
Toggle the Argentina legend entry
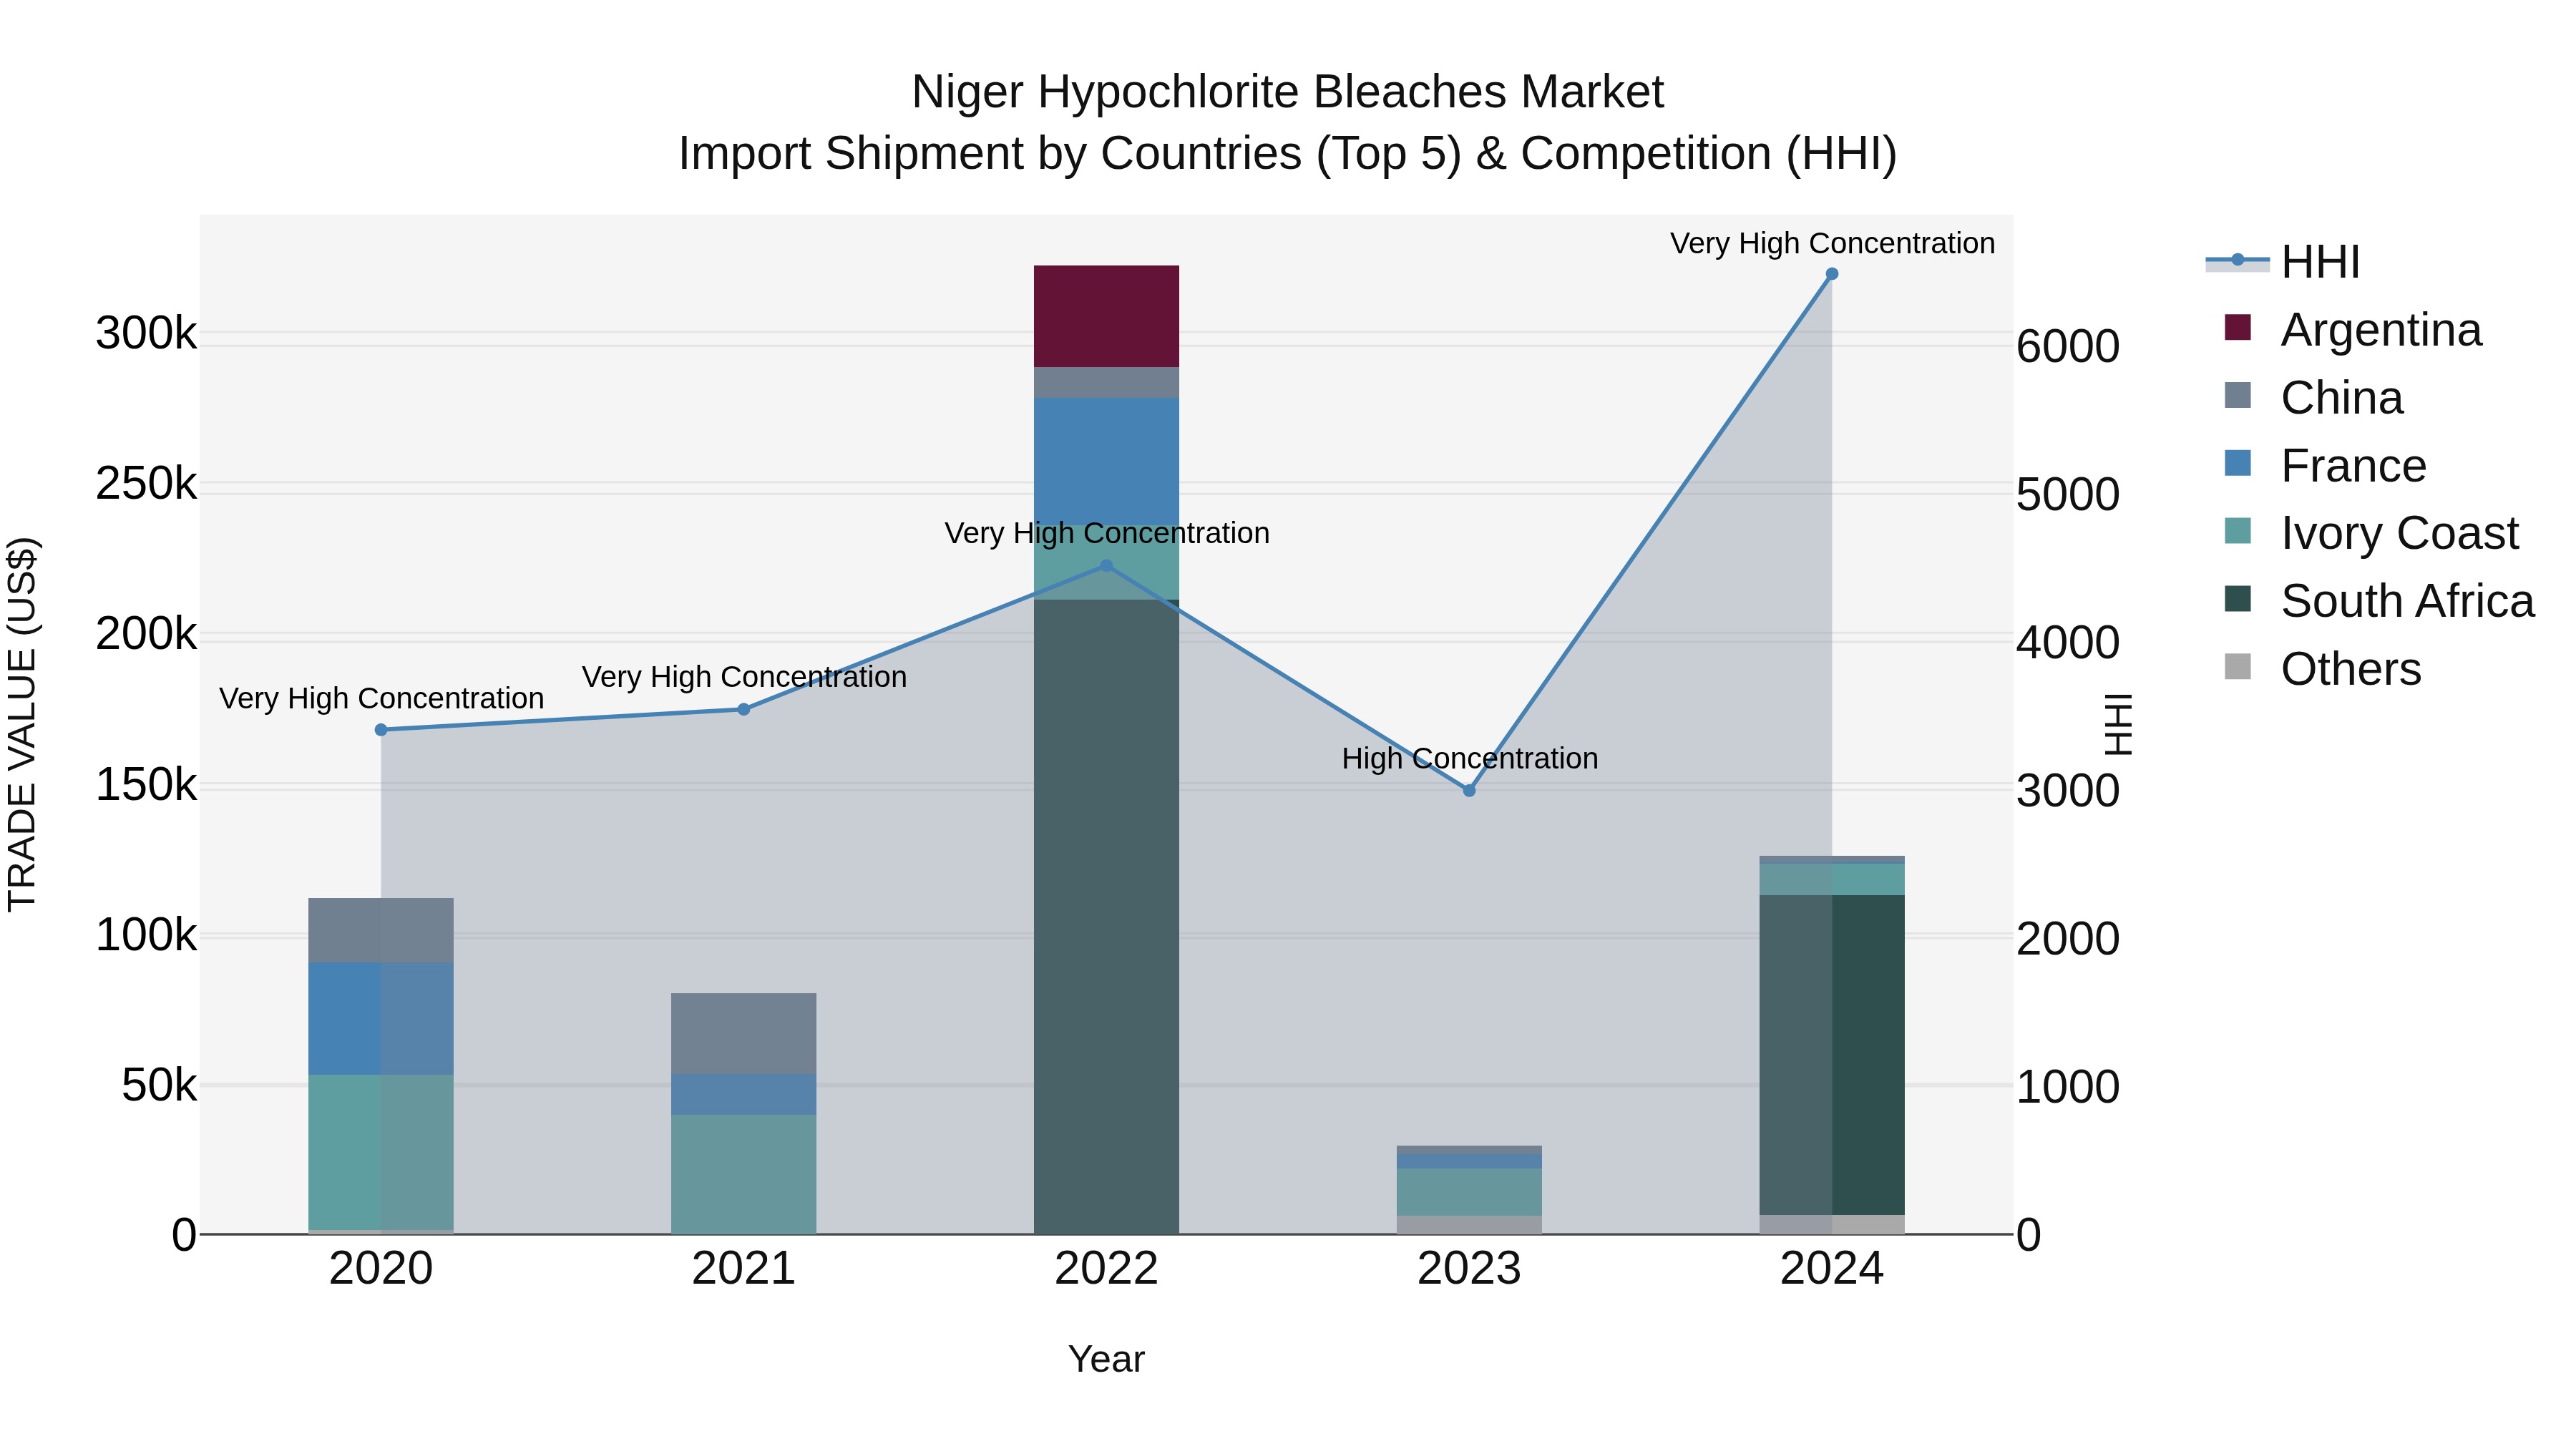2353,329
